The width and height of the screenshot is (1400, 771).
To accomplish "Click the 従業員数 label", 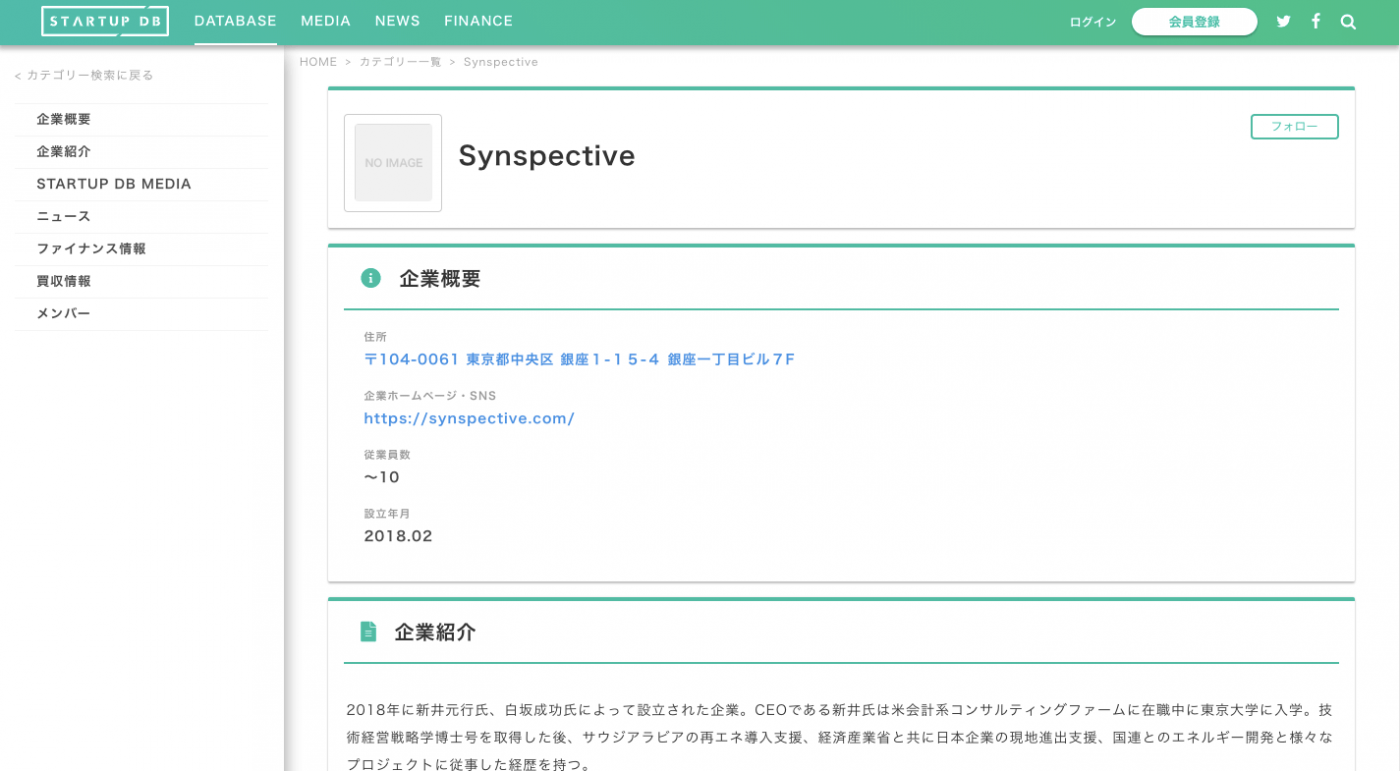I will (387, 455).
